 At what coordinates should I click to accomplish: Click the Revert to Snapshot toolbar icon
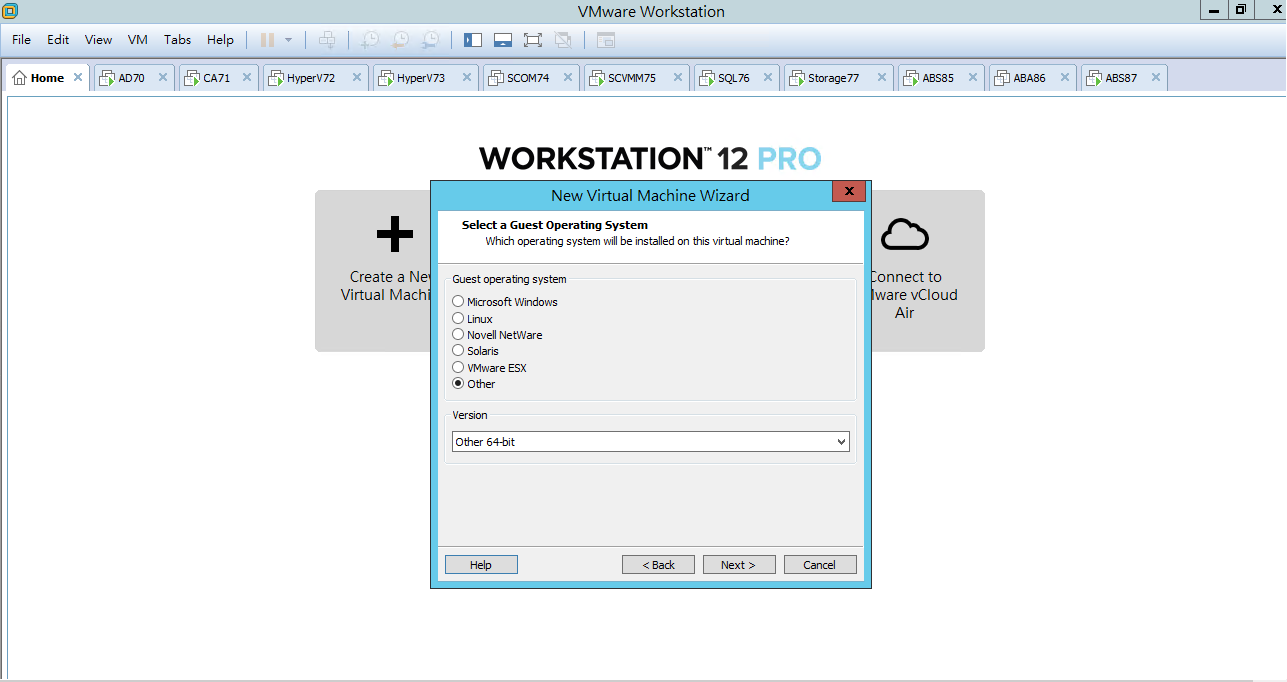pos(400,40)
